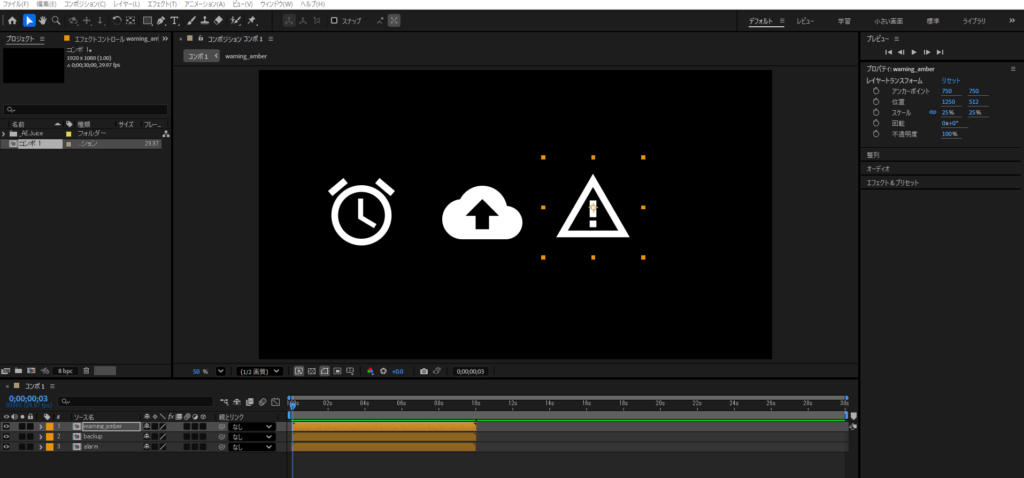Click the trash icon in the Project panel
Viewport: 1024px width, 478px height.
pos(86,370)
